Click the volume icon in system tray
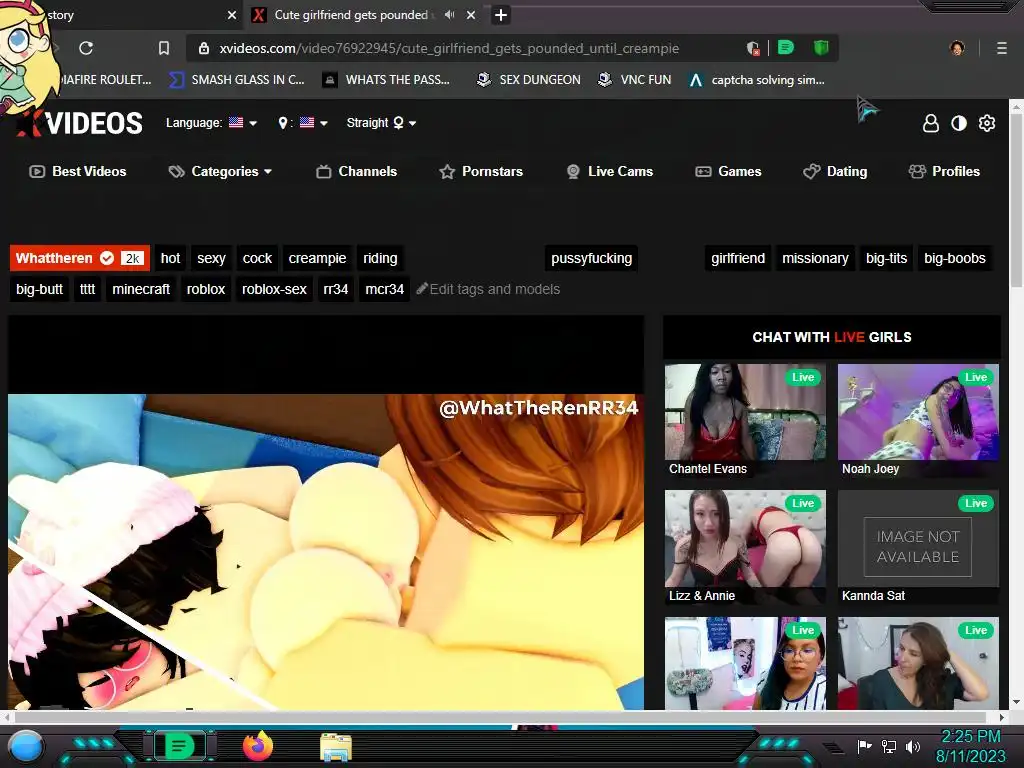The height and width of the screenshot is (768, 1024). 913,746
